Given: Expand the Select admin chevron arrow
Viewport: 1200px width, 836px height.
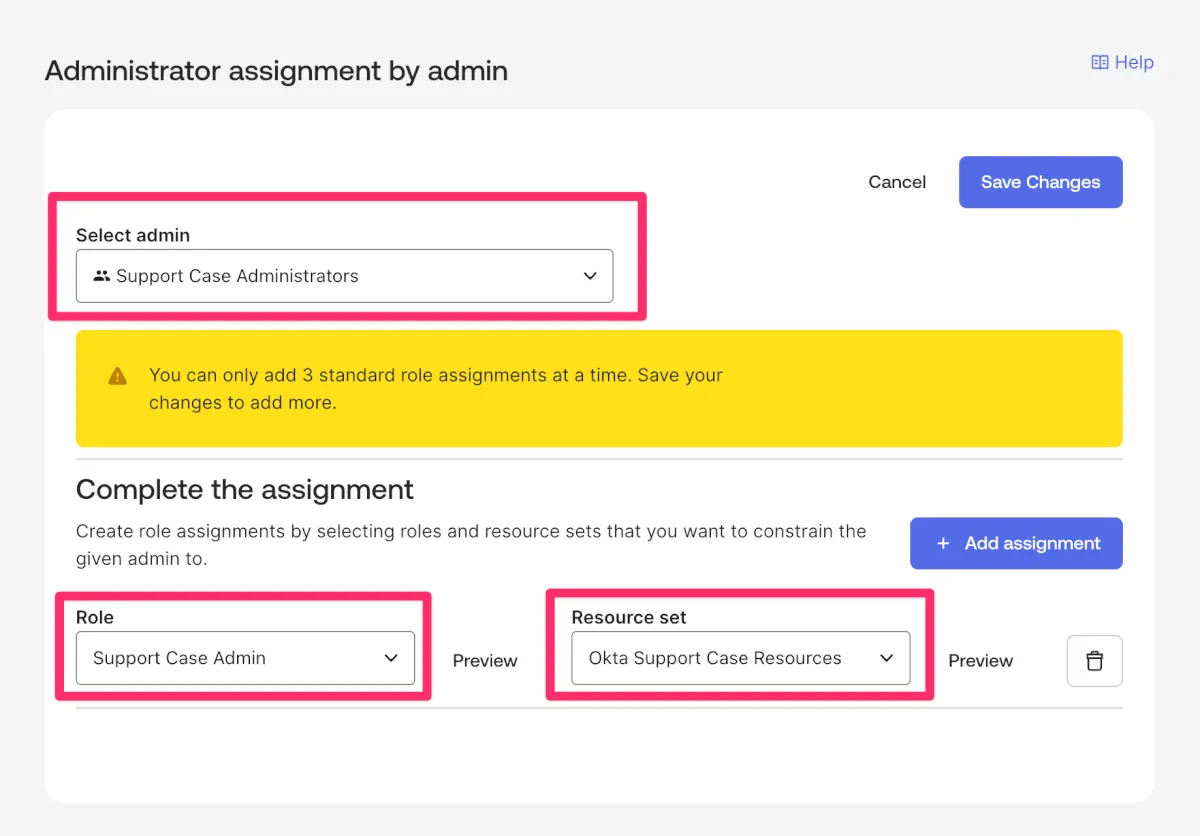Looking at the screenshot, I should point(590,276).
